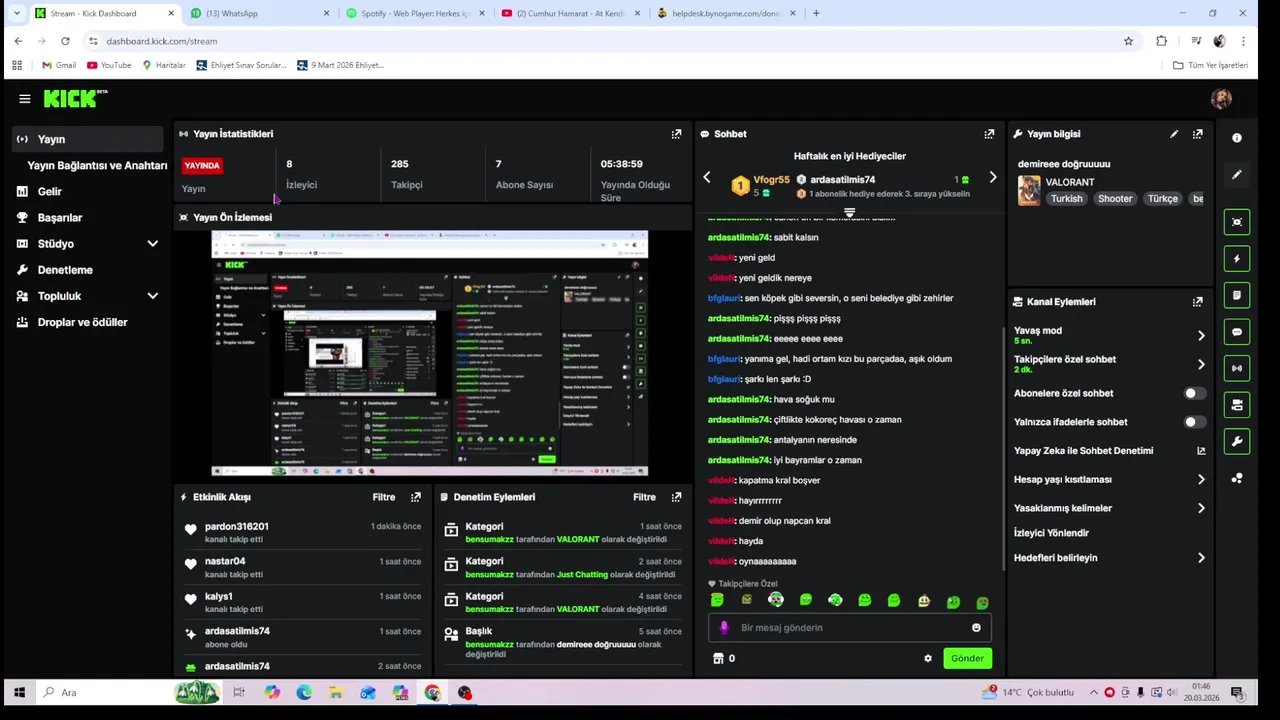Collapse the gifter banner with the down arrow

tap(849, 213)
